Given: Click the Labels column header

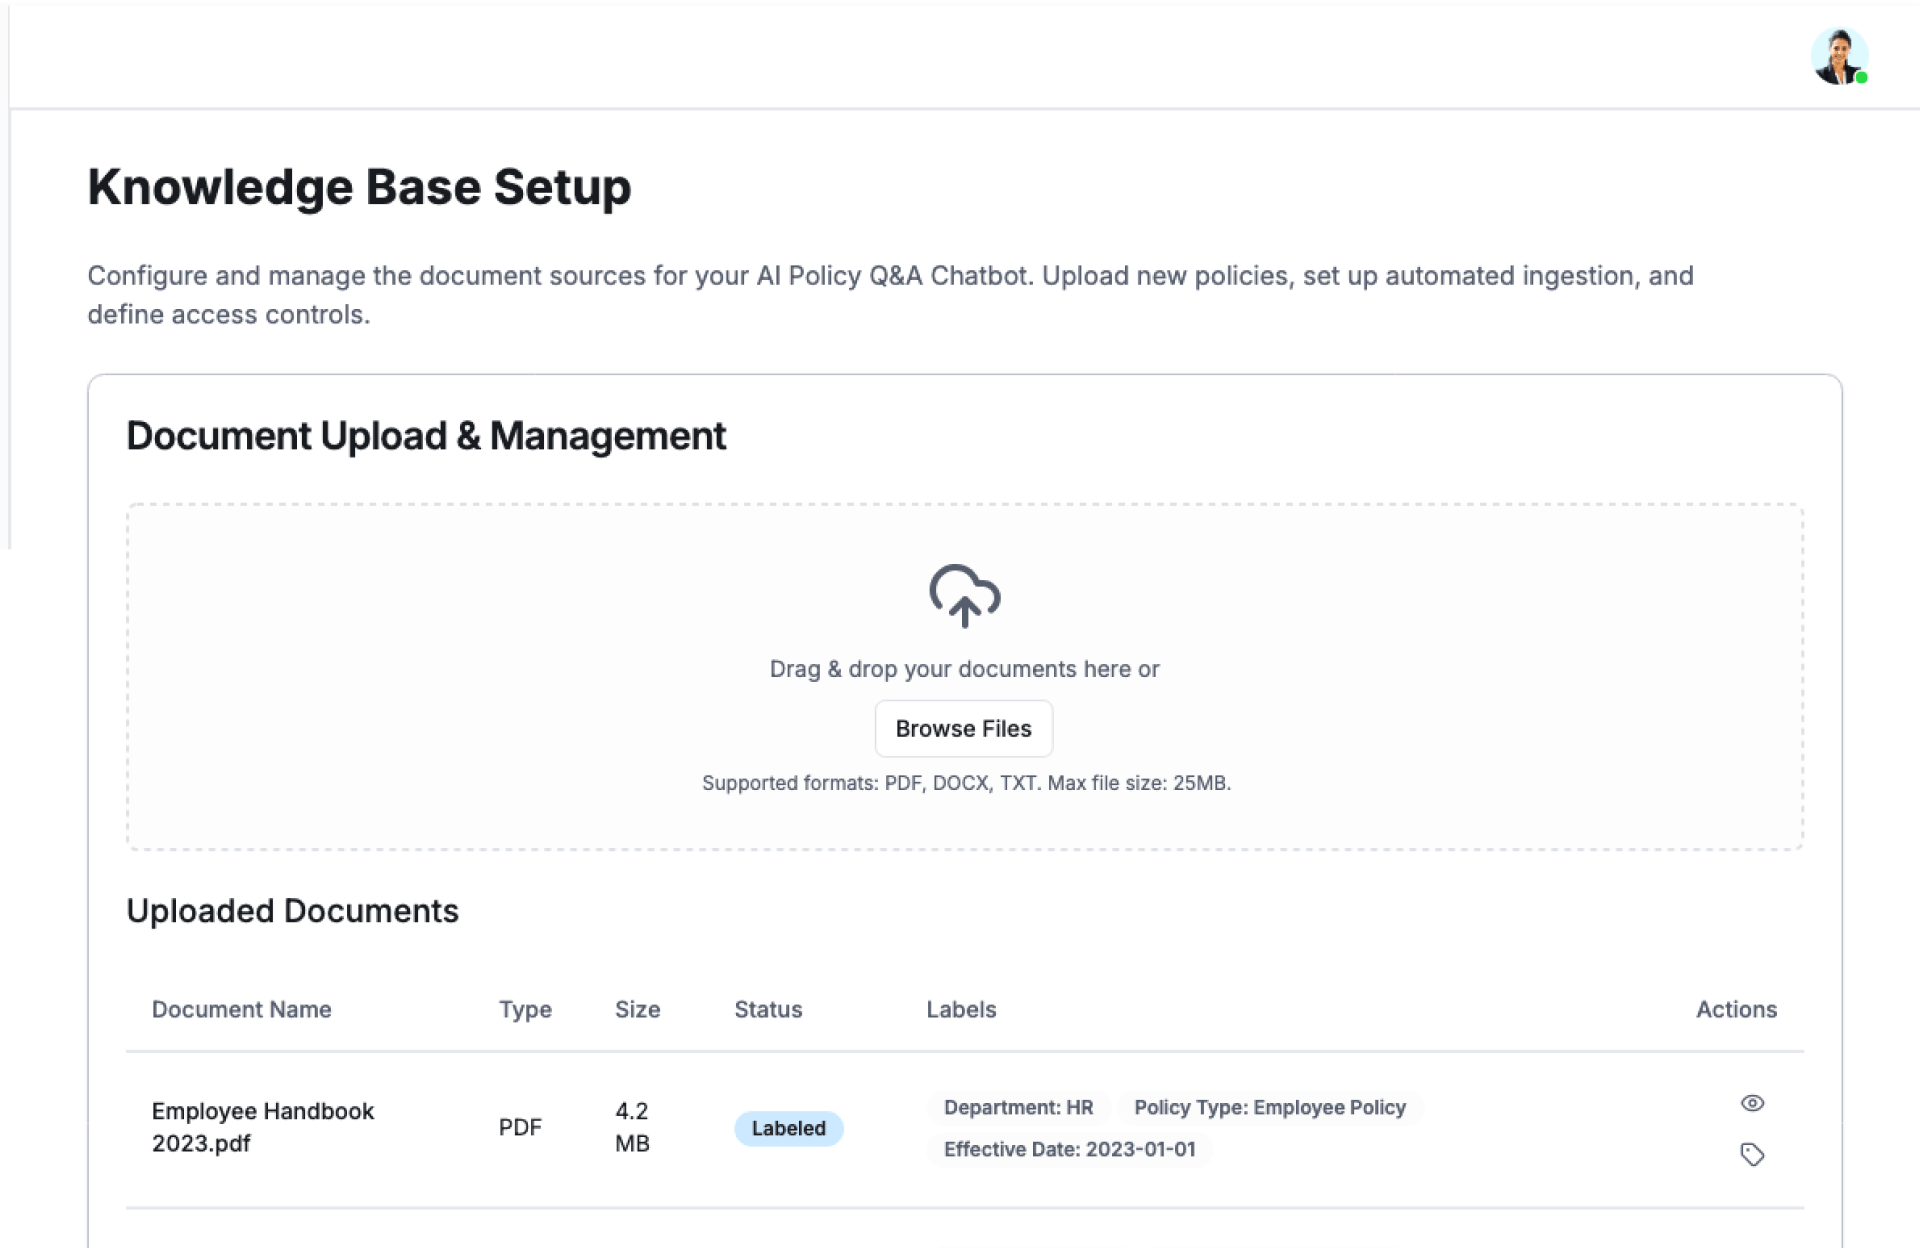Looking at the screenshot, I should coord(961,1009).
